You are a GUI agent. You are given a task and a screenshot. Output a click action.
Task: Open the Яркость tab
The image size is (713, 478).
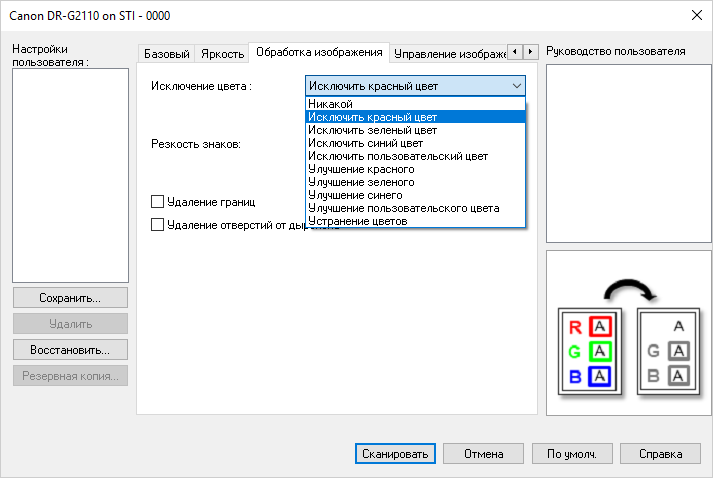click(x=222, y=53)
